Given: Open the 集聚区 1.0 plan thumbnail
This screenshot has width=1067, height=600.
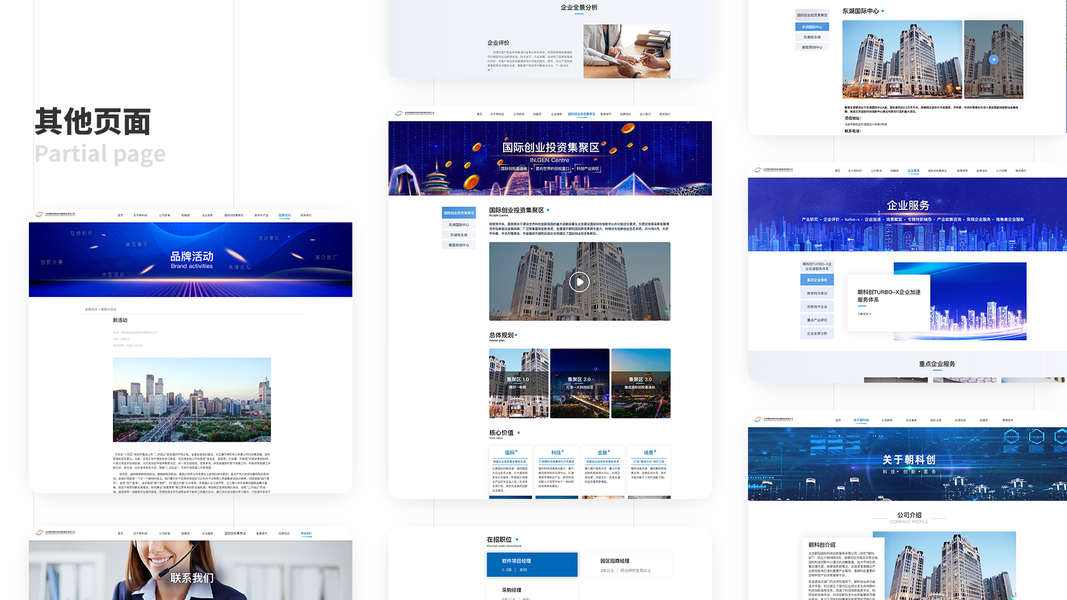Looking at the screenshot, I should point(519,383).
